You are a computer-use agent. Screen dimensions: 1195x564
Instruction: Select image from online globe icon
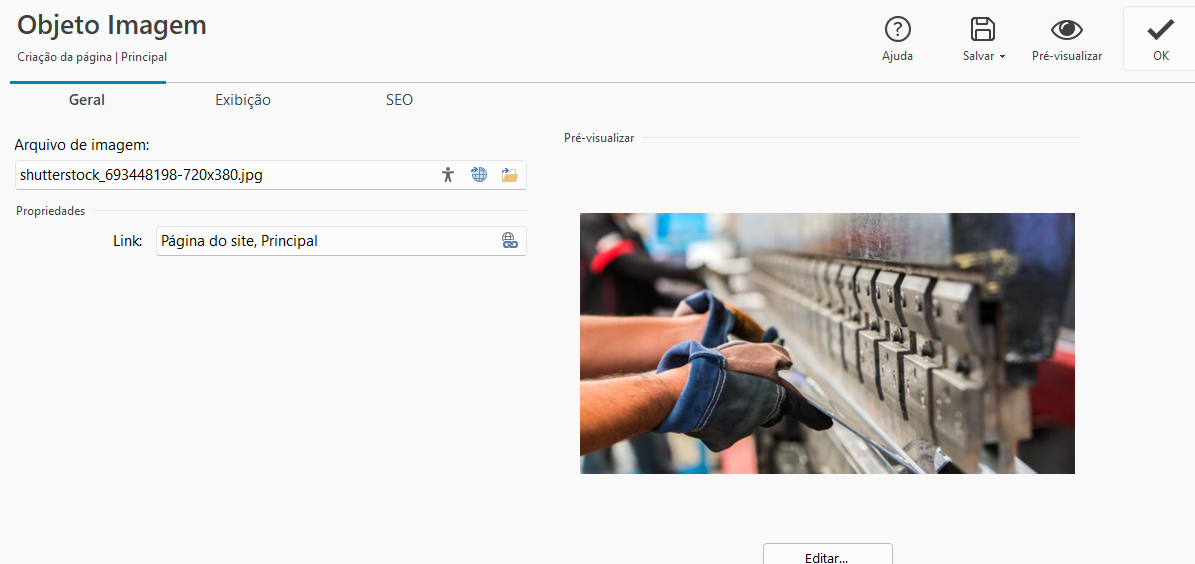[479, 175]
